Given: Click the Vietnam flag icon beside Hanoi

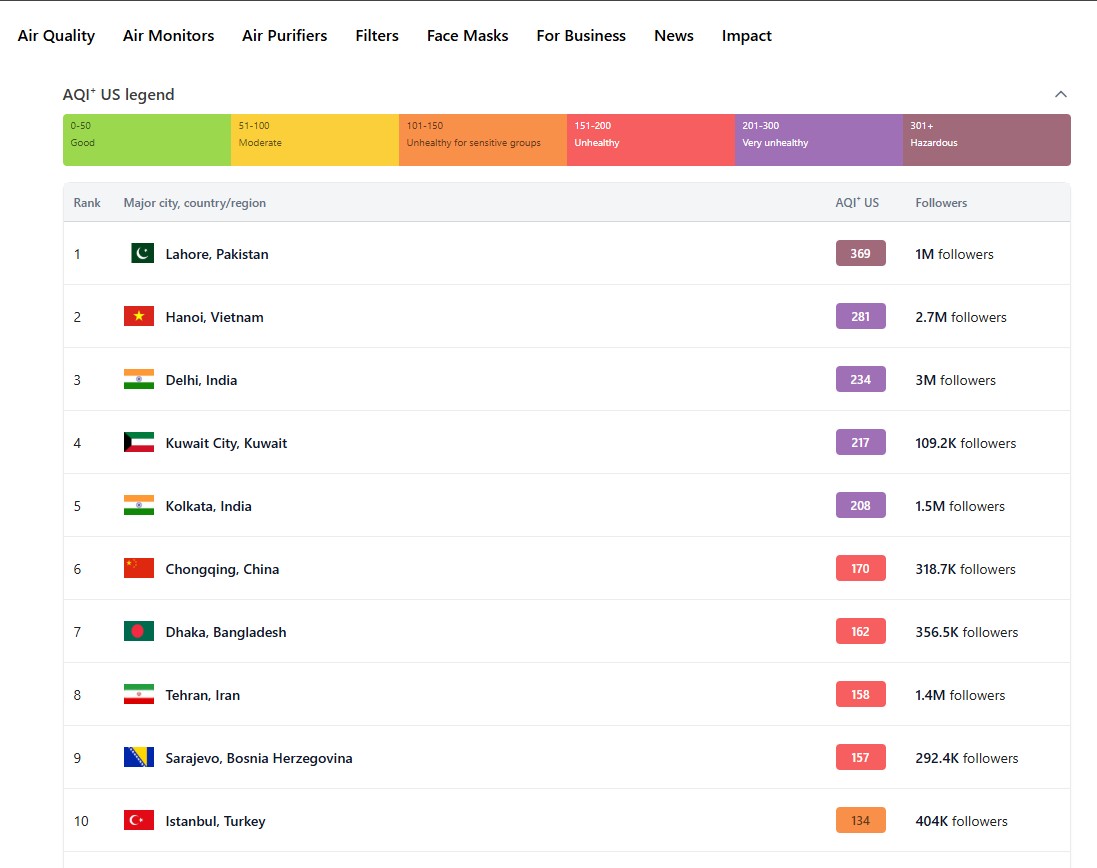Looking at the screenshot, I should (139, 317).
